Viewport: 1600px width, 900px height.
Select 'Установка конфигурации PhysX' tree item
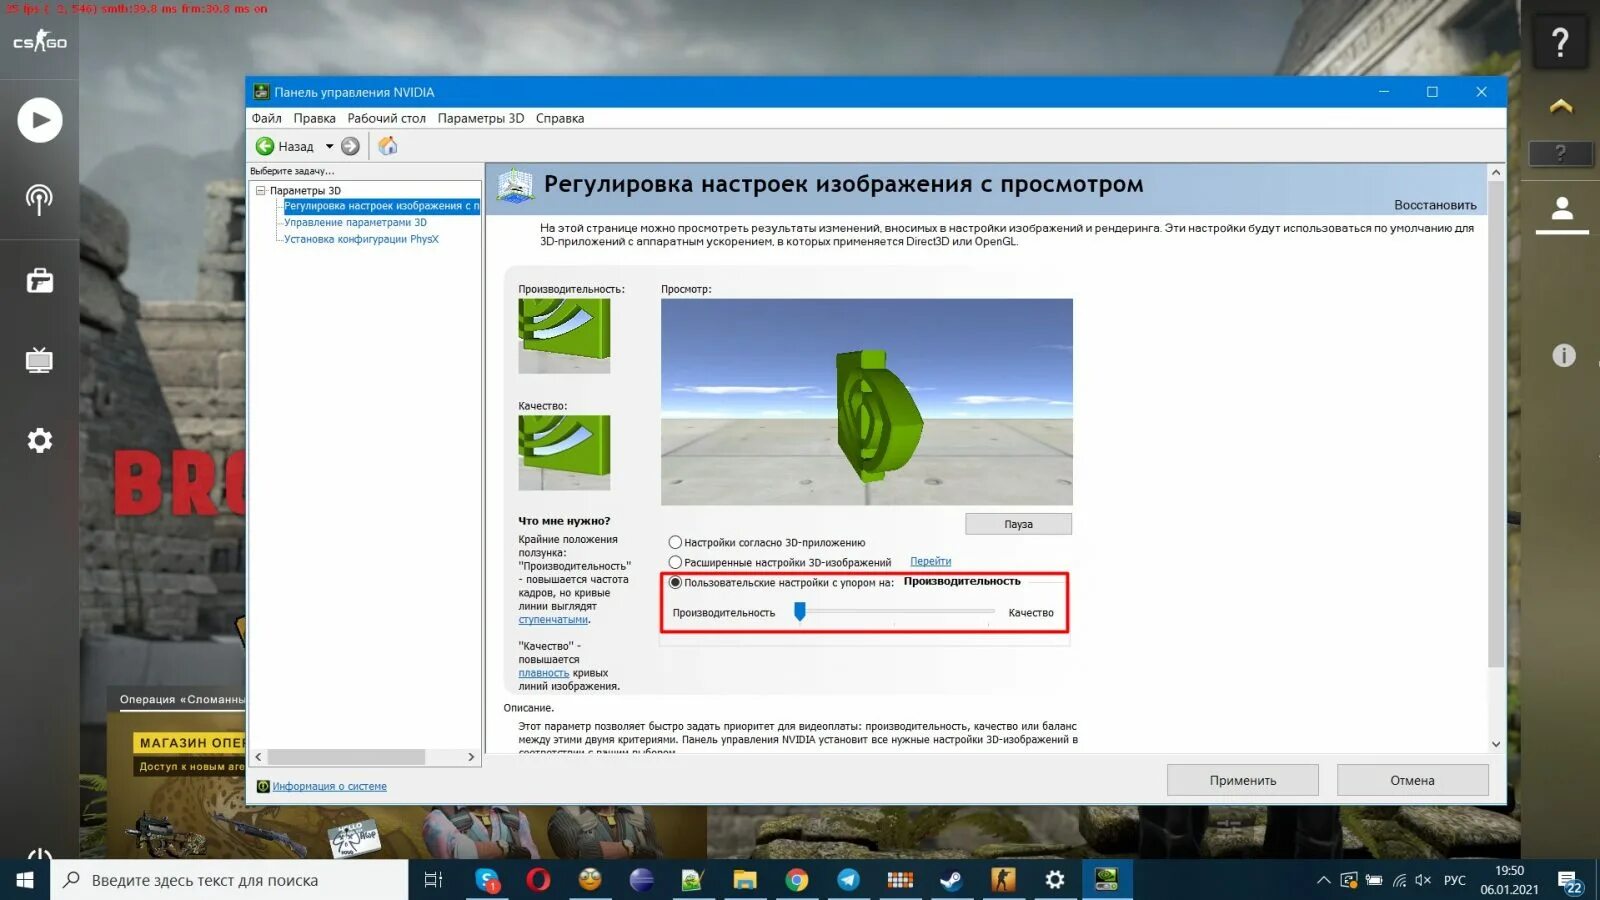coord(361,239)
